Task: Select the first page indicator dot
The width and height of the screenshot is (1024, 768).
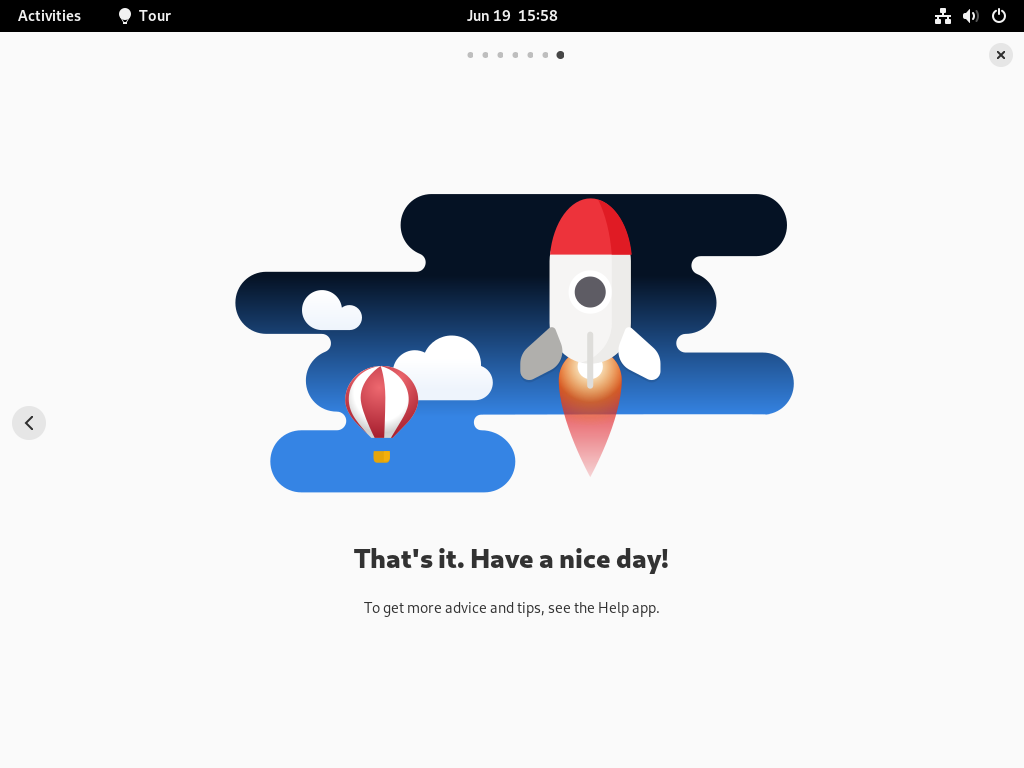Action: coord(470,55)
